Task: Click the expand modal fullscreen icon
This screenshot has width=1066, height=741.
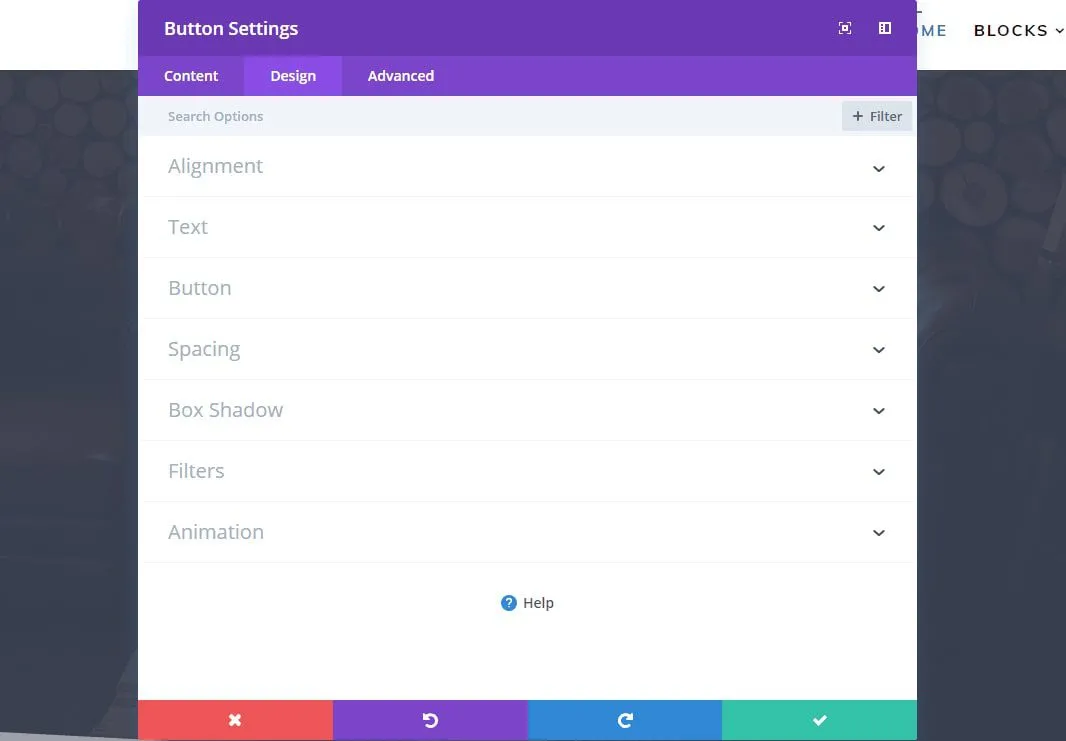Action: pos(845,29)
